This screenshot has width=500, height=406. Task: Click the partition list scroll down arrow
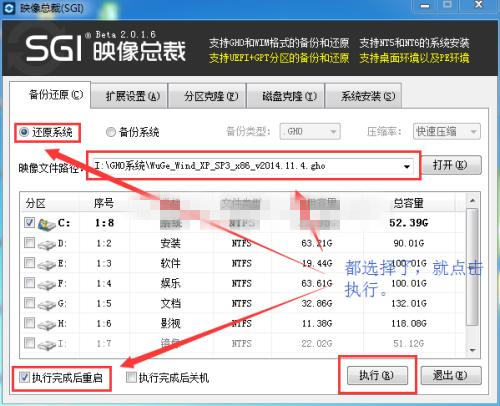(x=472, y=350)
